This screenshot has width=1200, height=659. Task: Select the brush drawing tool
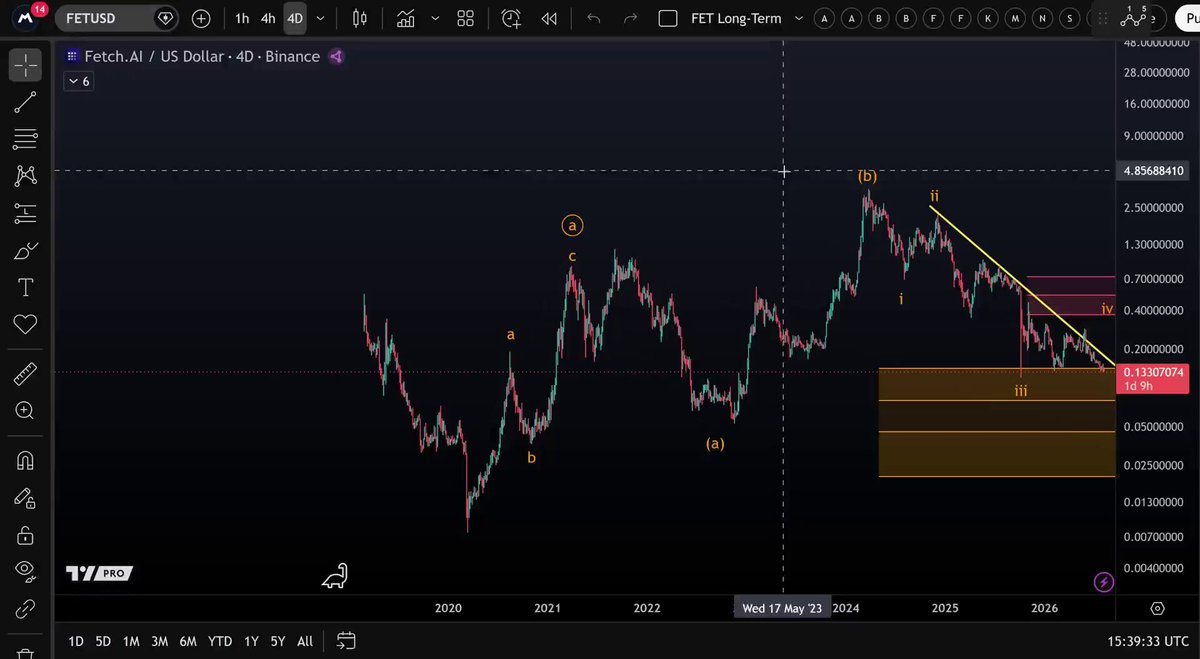[25, 250]
